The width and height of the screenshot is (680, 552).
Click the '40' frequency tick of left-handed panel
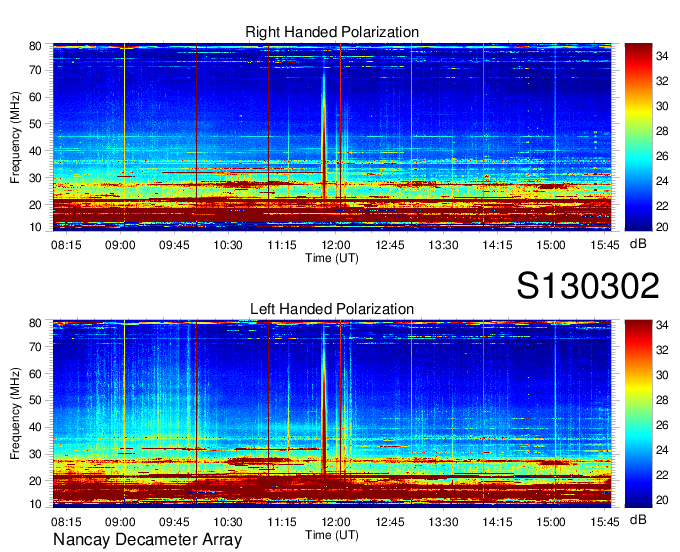35,427
